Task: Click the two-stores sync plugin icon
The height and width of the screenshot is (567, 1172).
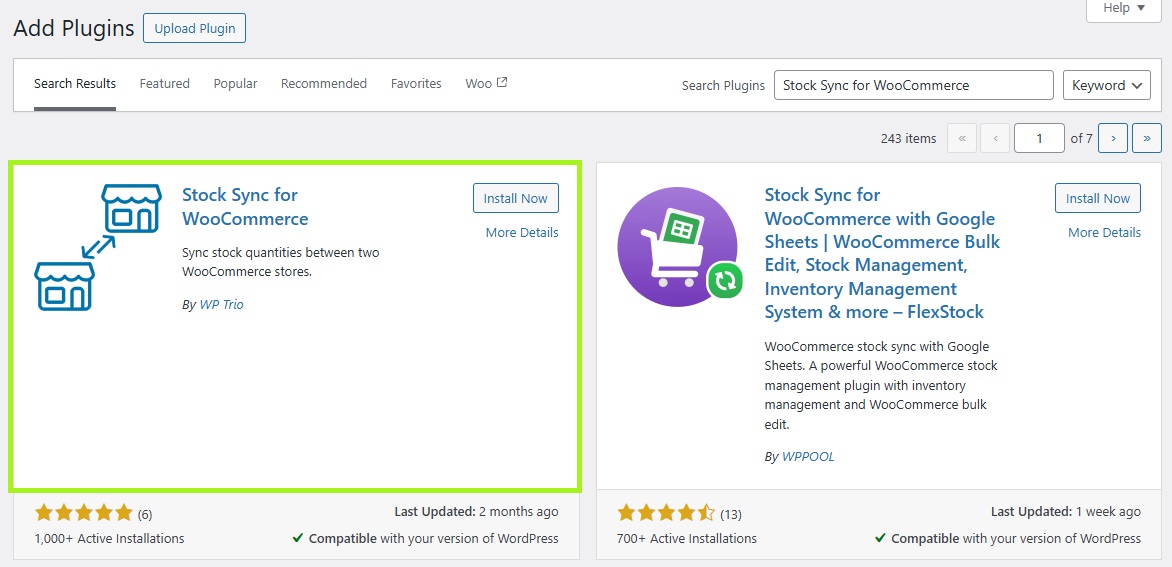Action: [x=98, y=247]
